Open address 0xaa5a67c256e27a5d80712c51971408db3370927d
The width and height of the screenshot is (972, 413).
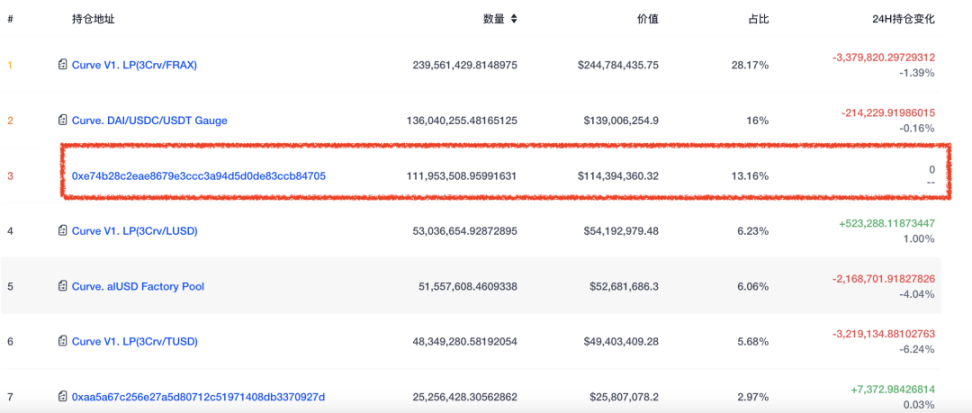tap(198, 397)
